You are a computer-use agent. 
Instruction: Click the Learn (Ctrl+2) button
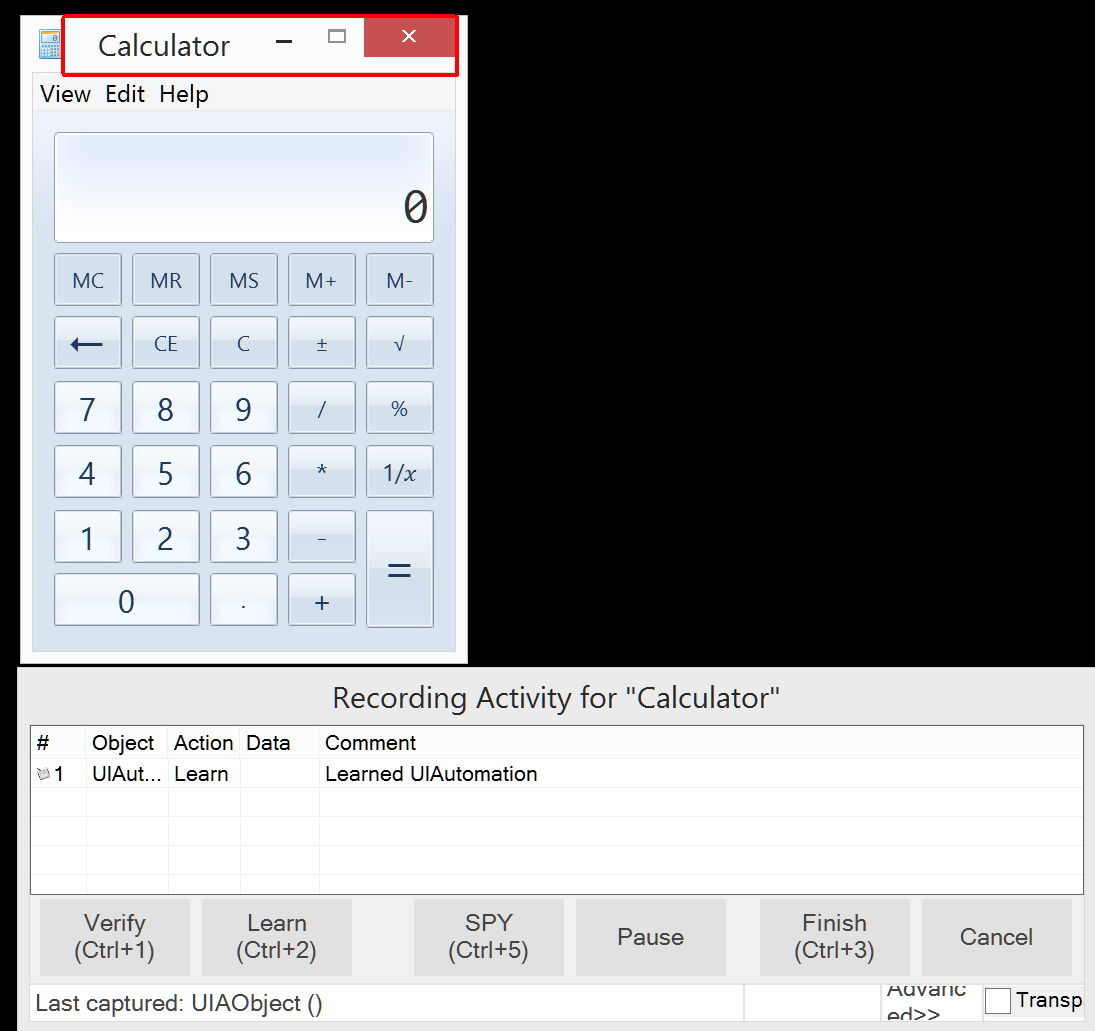[276, 937]
